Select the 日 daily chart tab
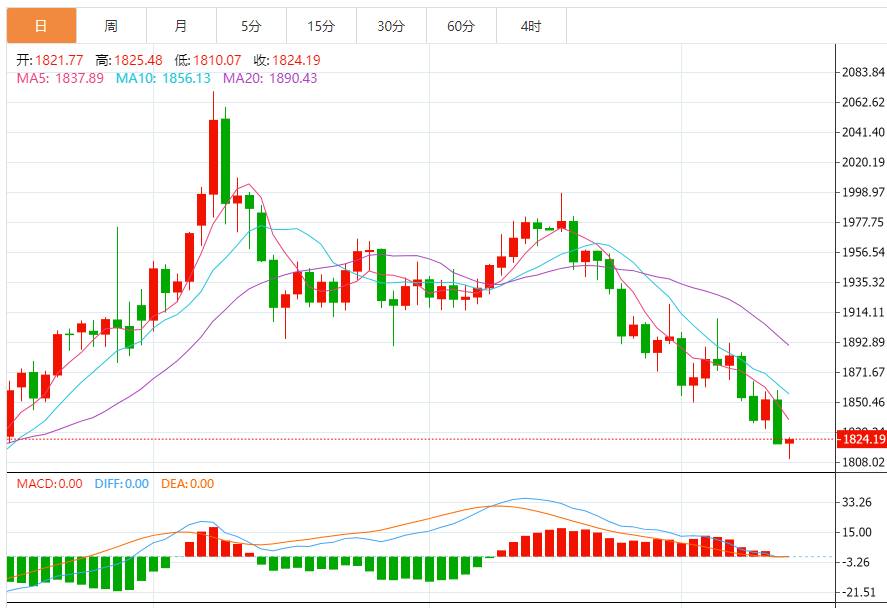 pyautogui.click(x=41, y=26)
